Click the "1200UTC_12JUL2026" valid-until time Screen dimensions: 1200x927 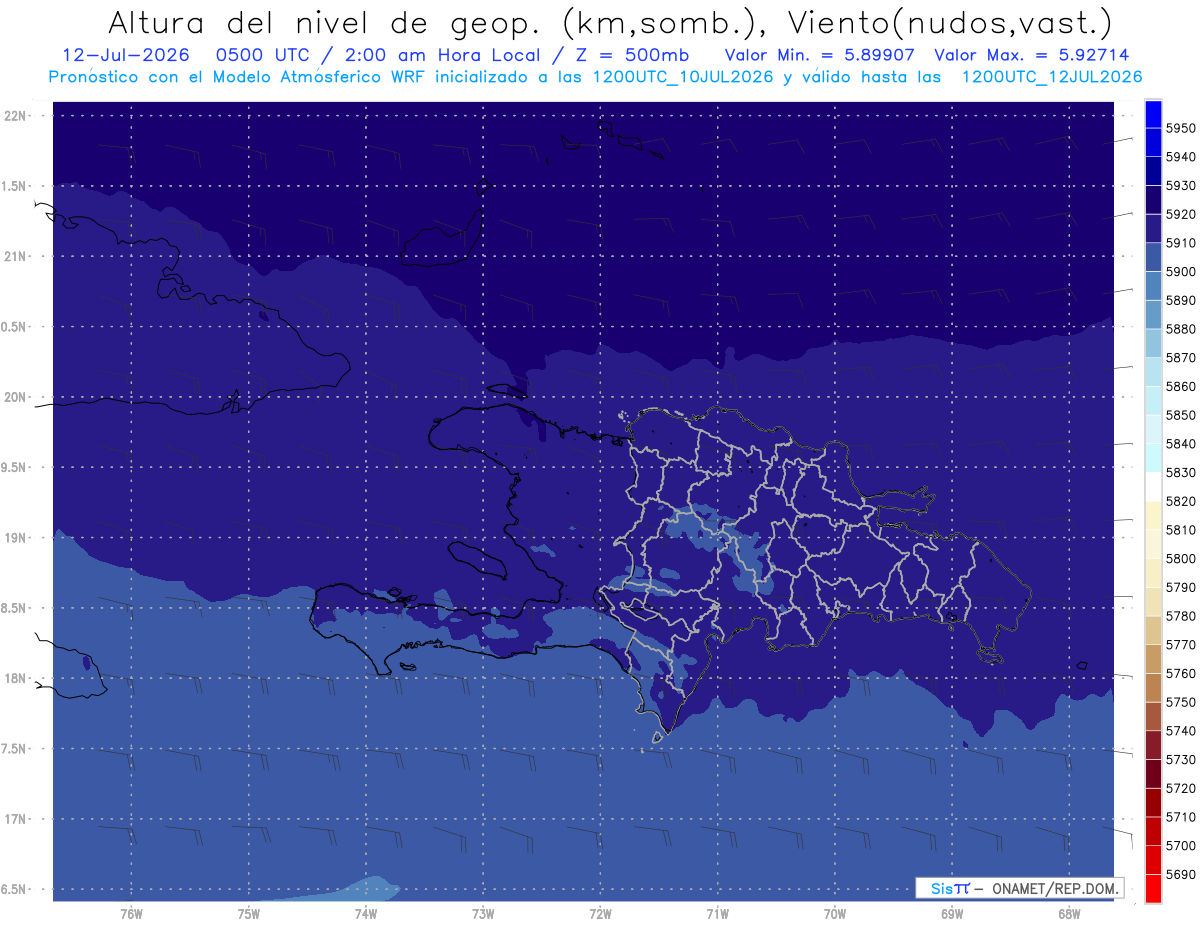point(1051,76)
